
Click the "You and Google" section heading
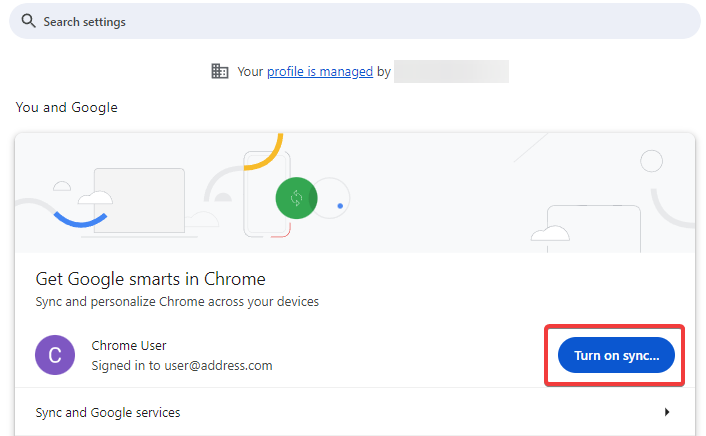click(66, 107)
